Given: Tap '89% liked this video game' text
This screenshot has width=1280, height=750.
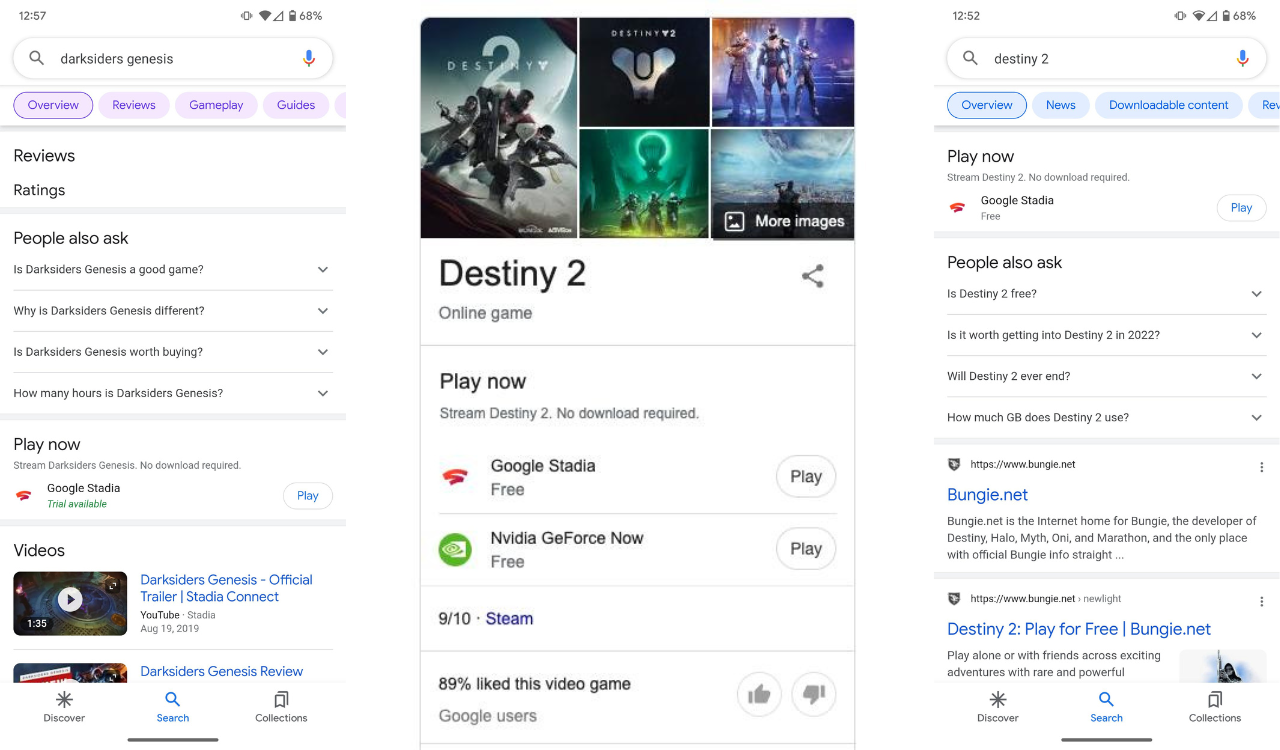Looking at the screenshot, I should 534,684.
